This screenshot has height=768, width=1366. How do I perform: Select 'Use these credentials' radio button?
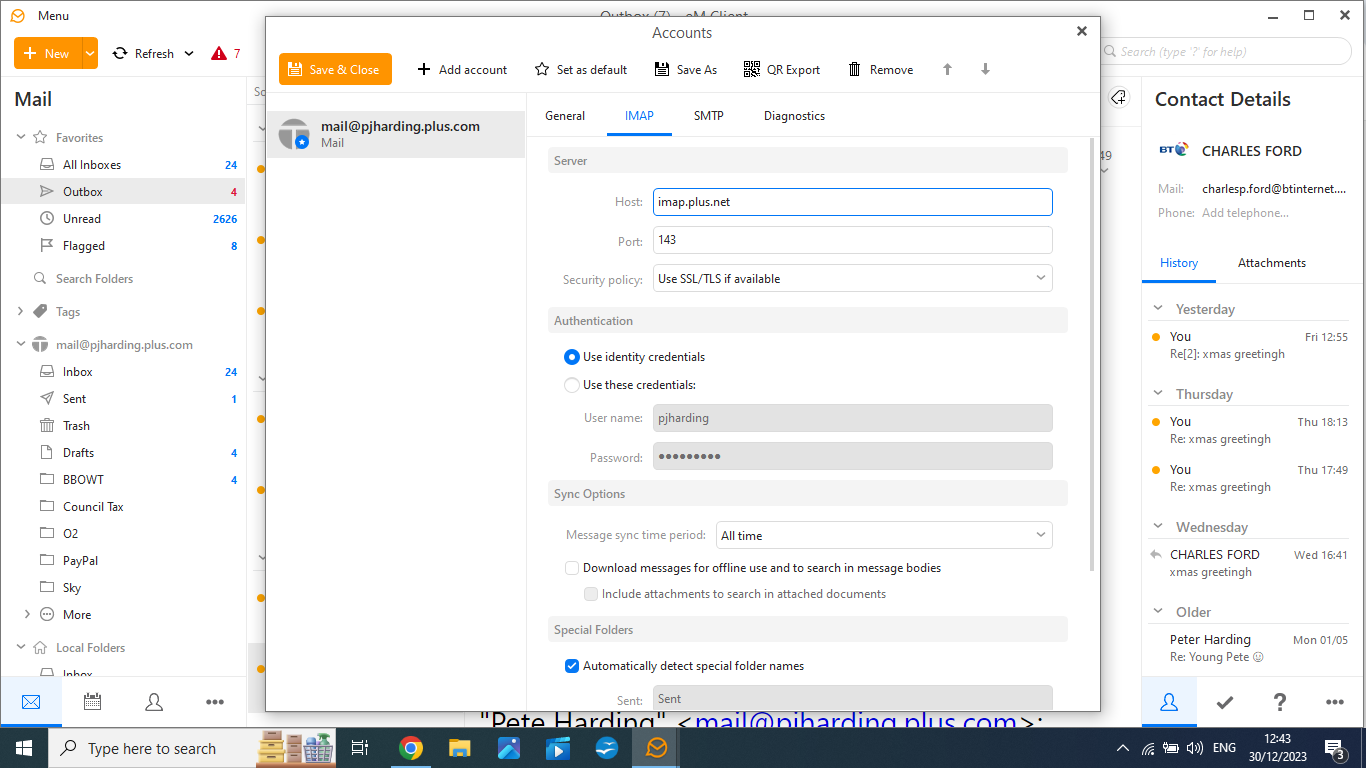point(572,385)
